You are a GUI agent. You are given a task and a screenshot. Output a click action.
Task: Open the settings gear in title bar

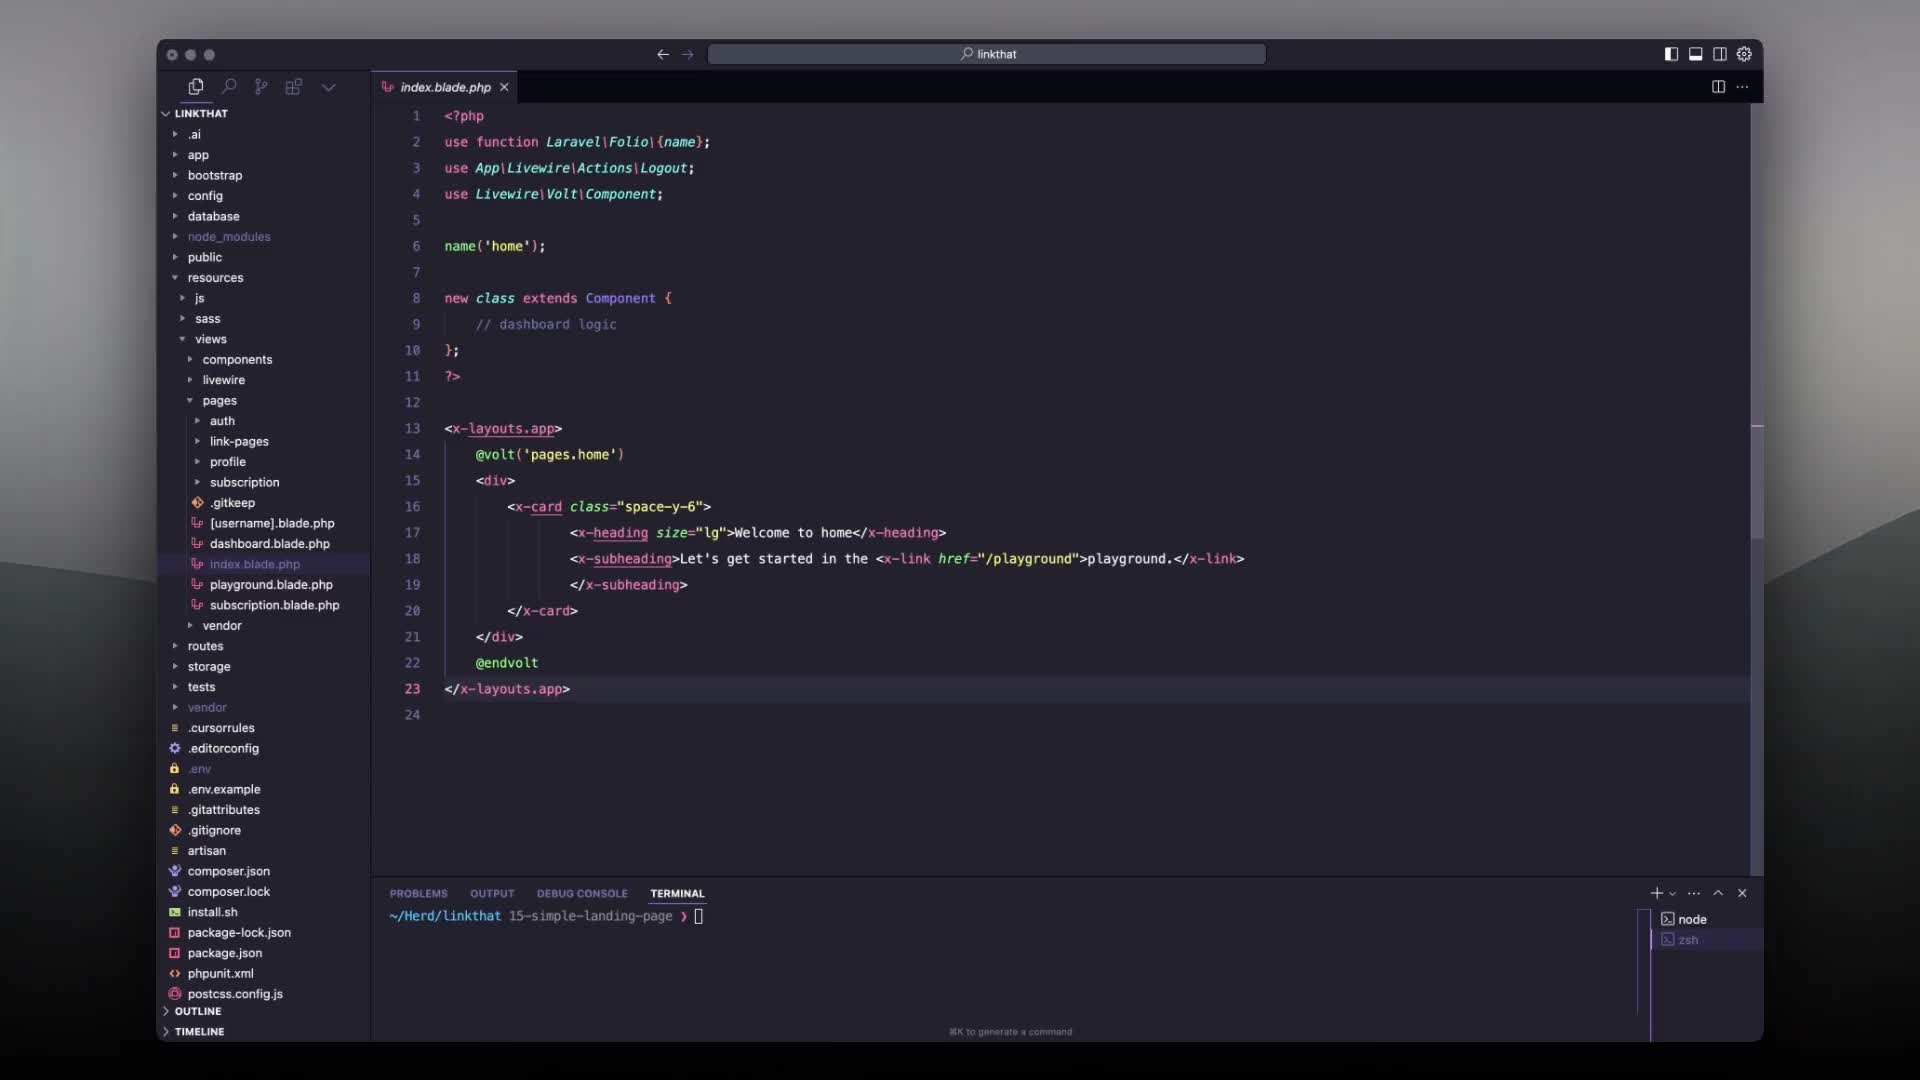click(x=1744, y=54)
